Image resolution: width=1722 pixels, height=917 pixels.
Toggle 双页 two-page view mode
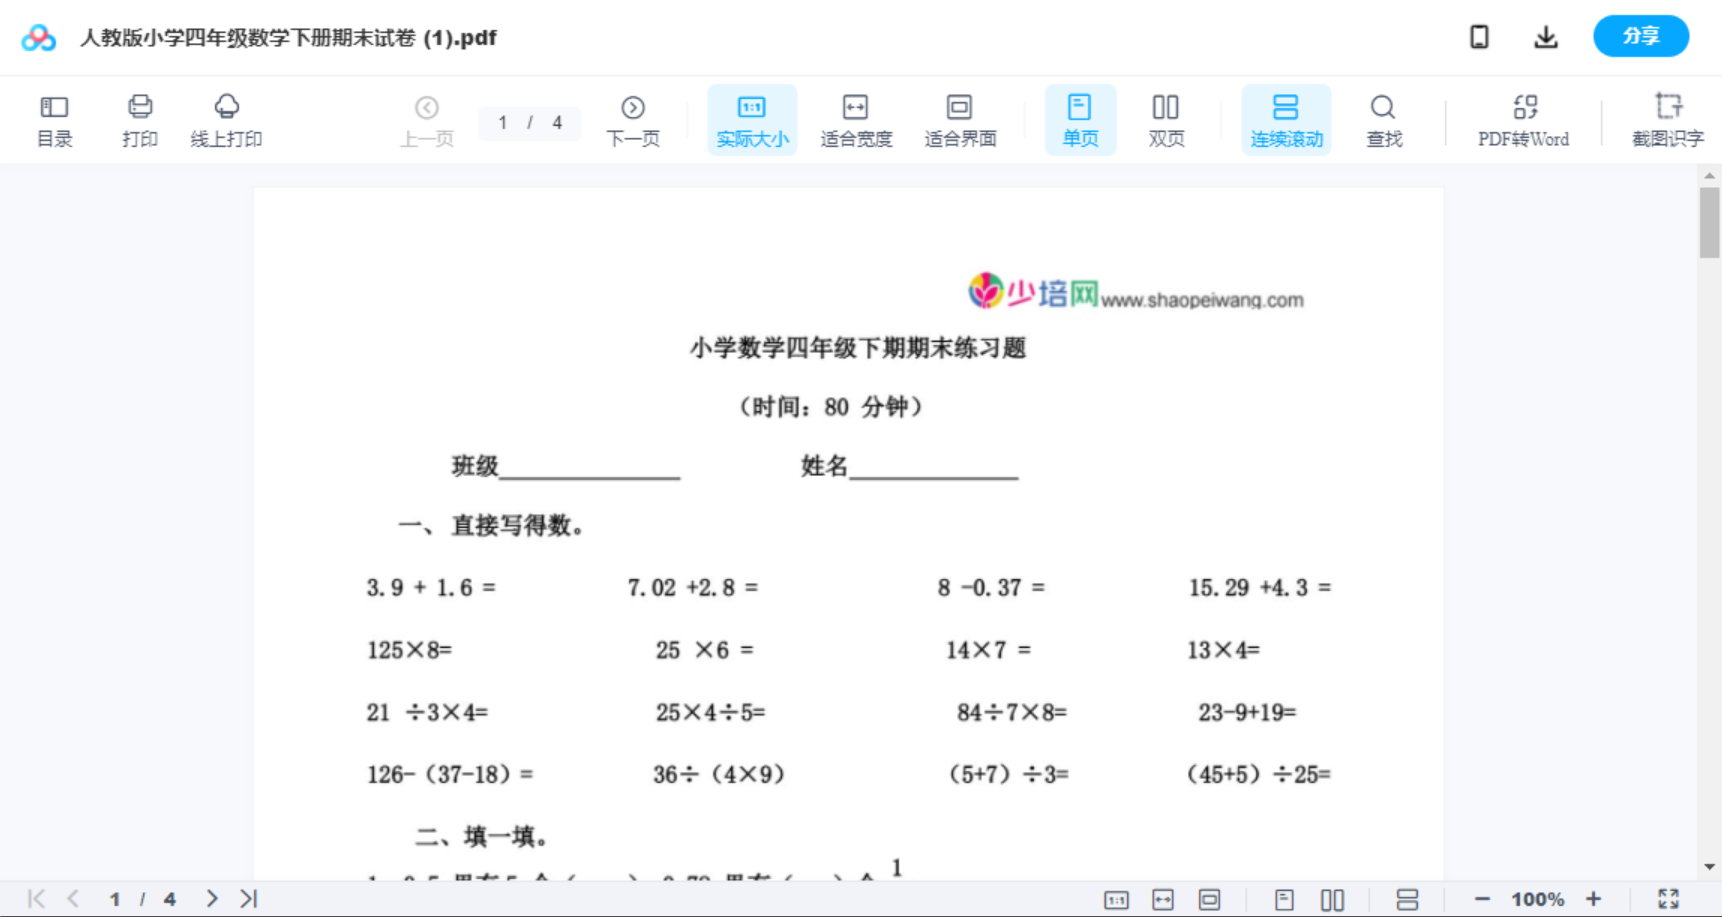point(1166,119)
